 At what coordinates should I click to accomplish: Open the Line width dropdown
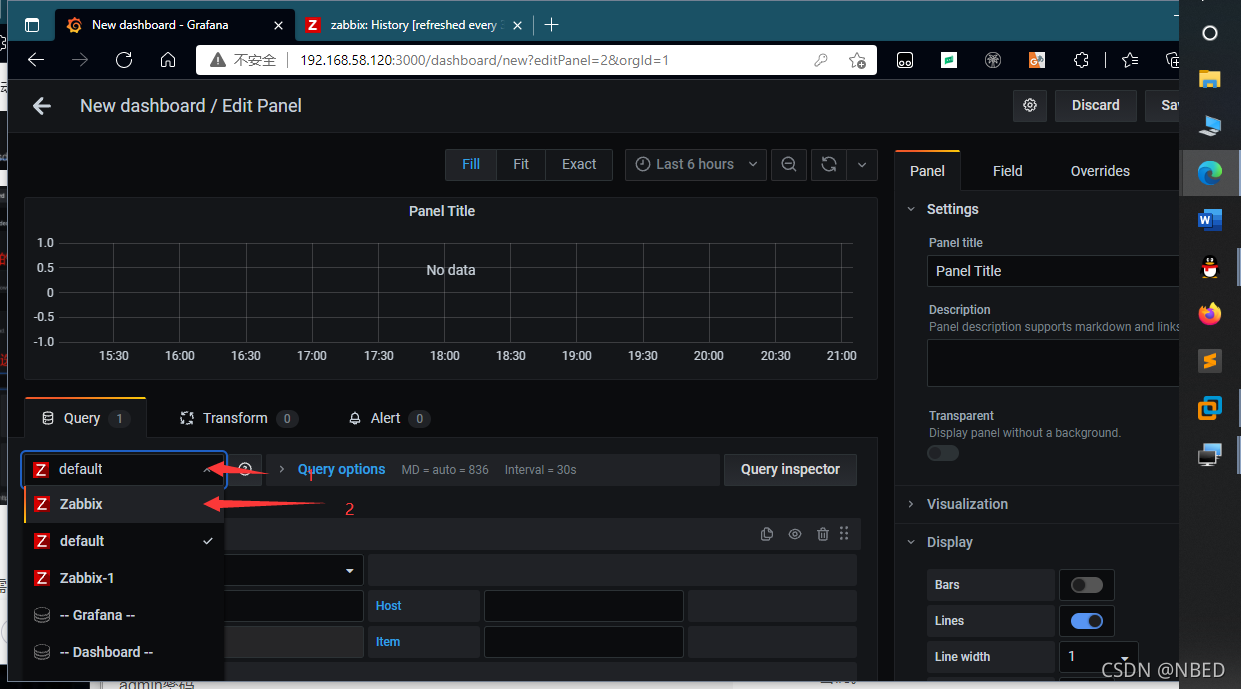[1099, 657]
